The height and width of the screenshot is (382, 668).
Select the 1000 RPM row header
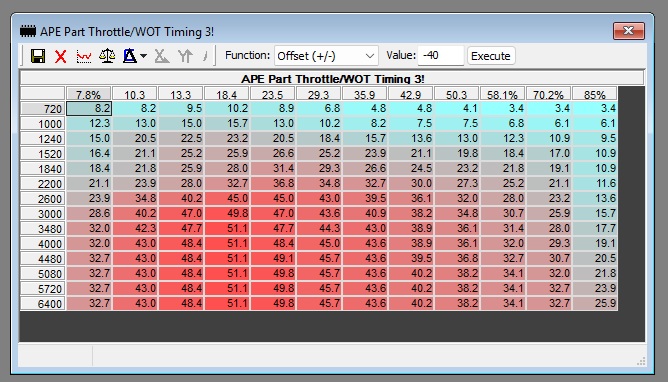43,124
